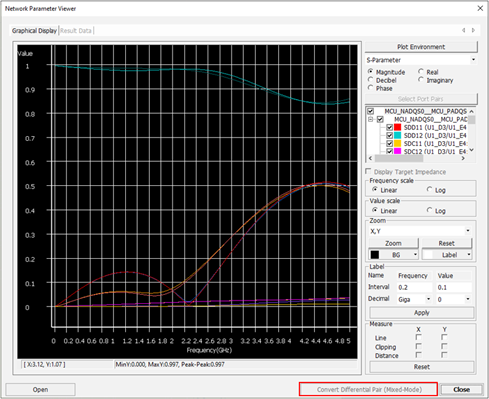Click the black BG color picker

pos(393,255)
